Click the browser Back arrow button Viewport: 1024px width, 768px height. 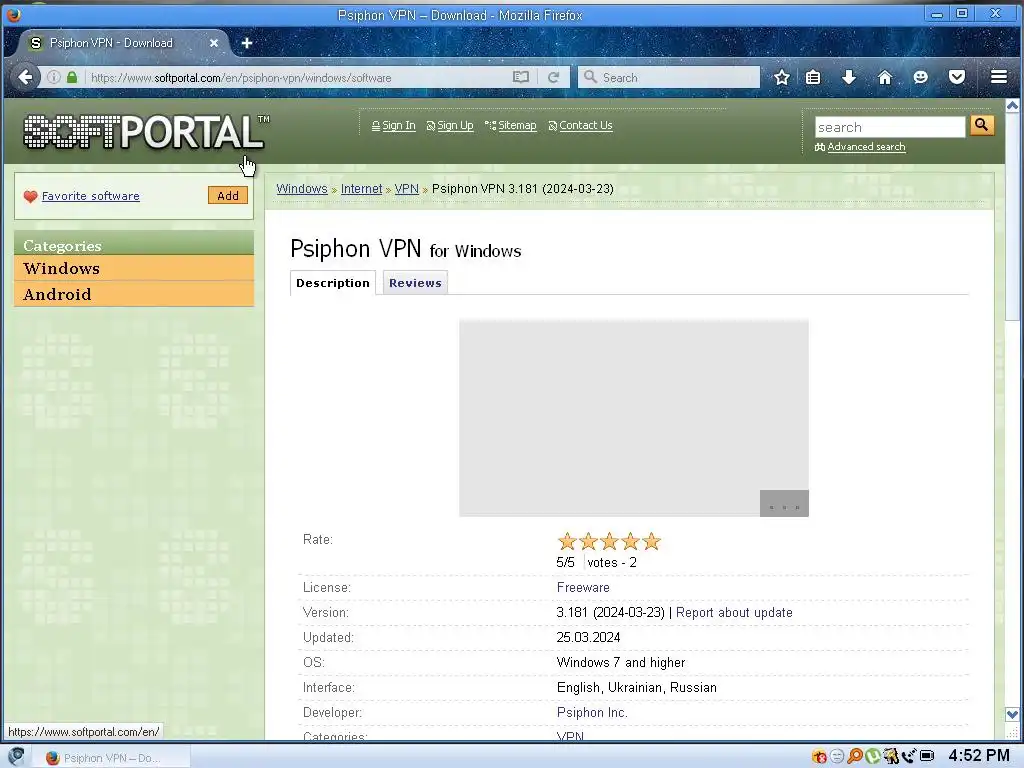click(x=25, y=77)
